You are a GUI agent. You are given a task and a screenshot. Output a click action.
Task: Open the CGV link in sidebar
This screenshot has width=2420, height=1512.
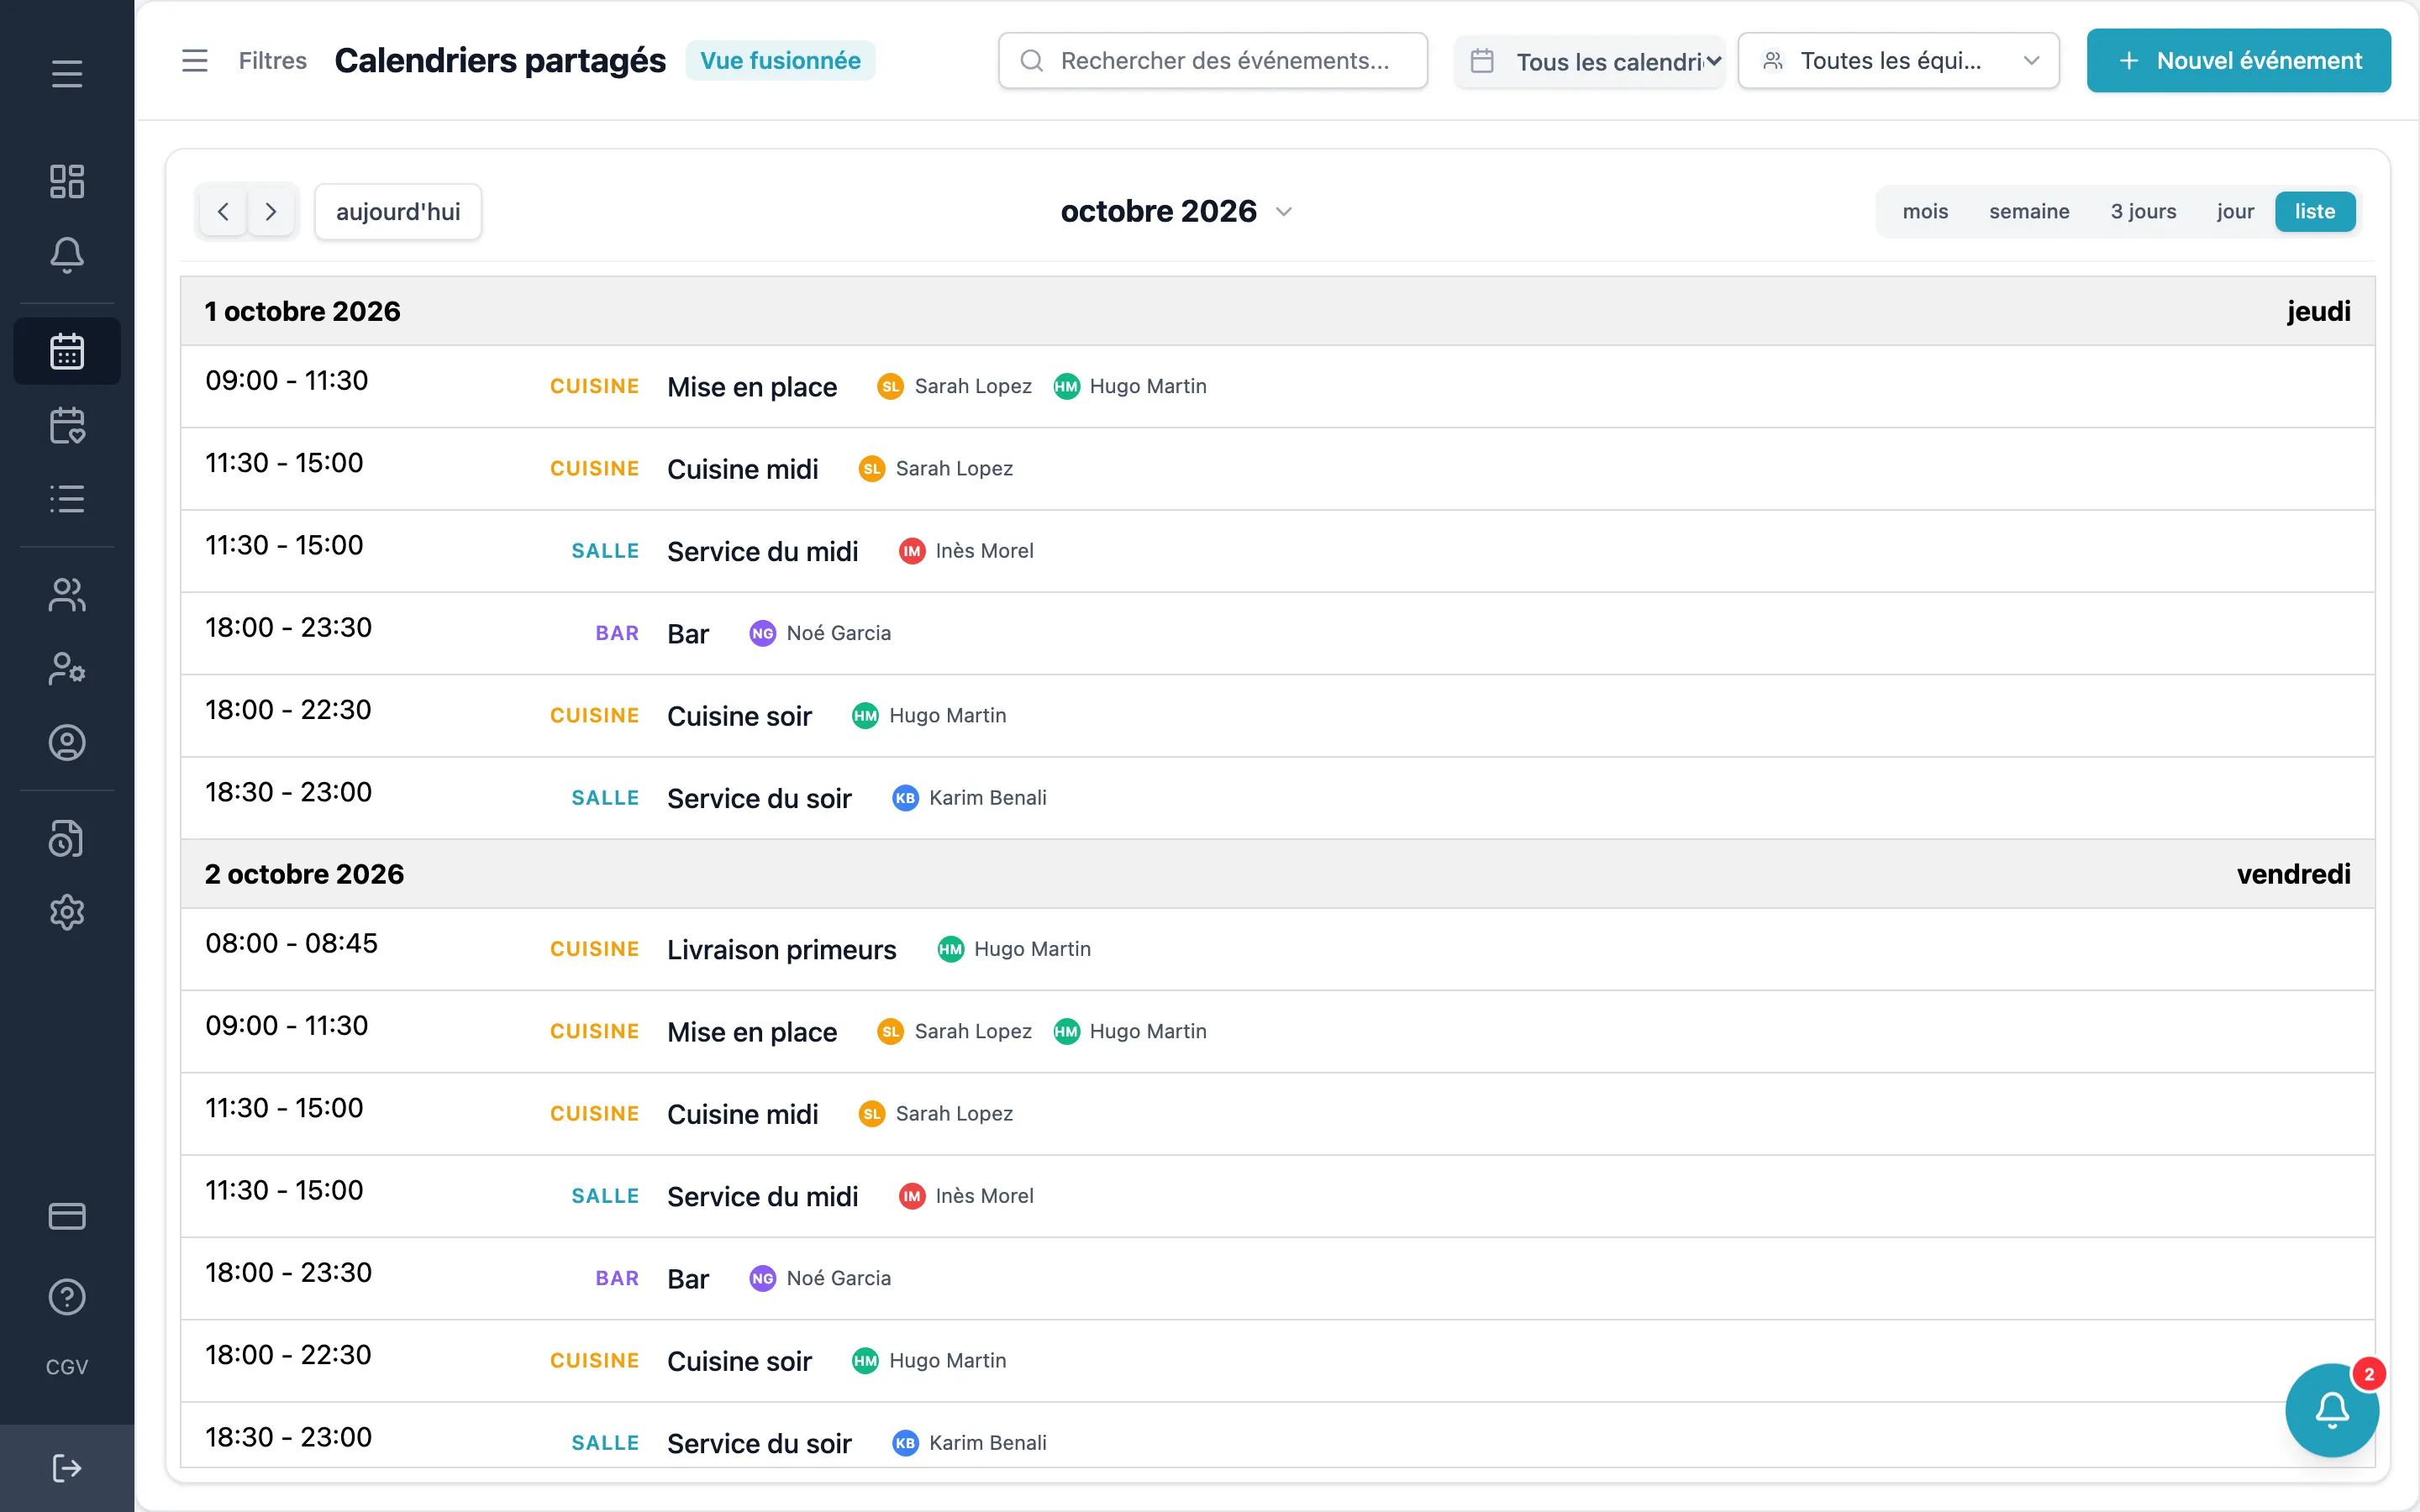pos(67,1367)
